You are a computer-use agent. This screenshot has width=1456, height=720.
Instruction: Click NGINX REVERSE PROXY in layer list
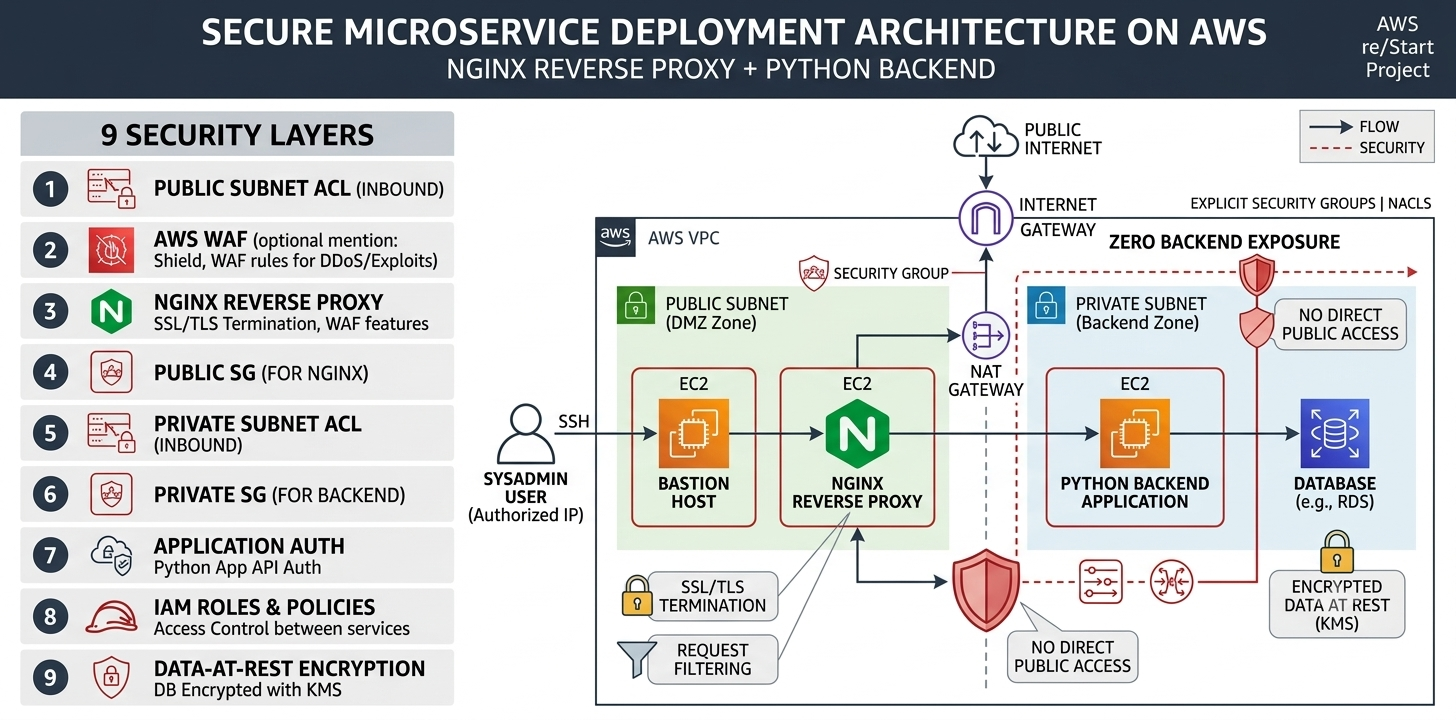(269, 302)
